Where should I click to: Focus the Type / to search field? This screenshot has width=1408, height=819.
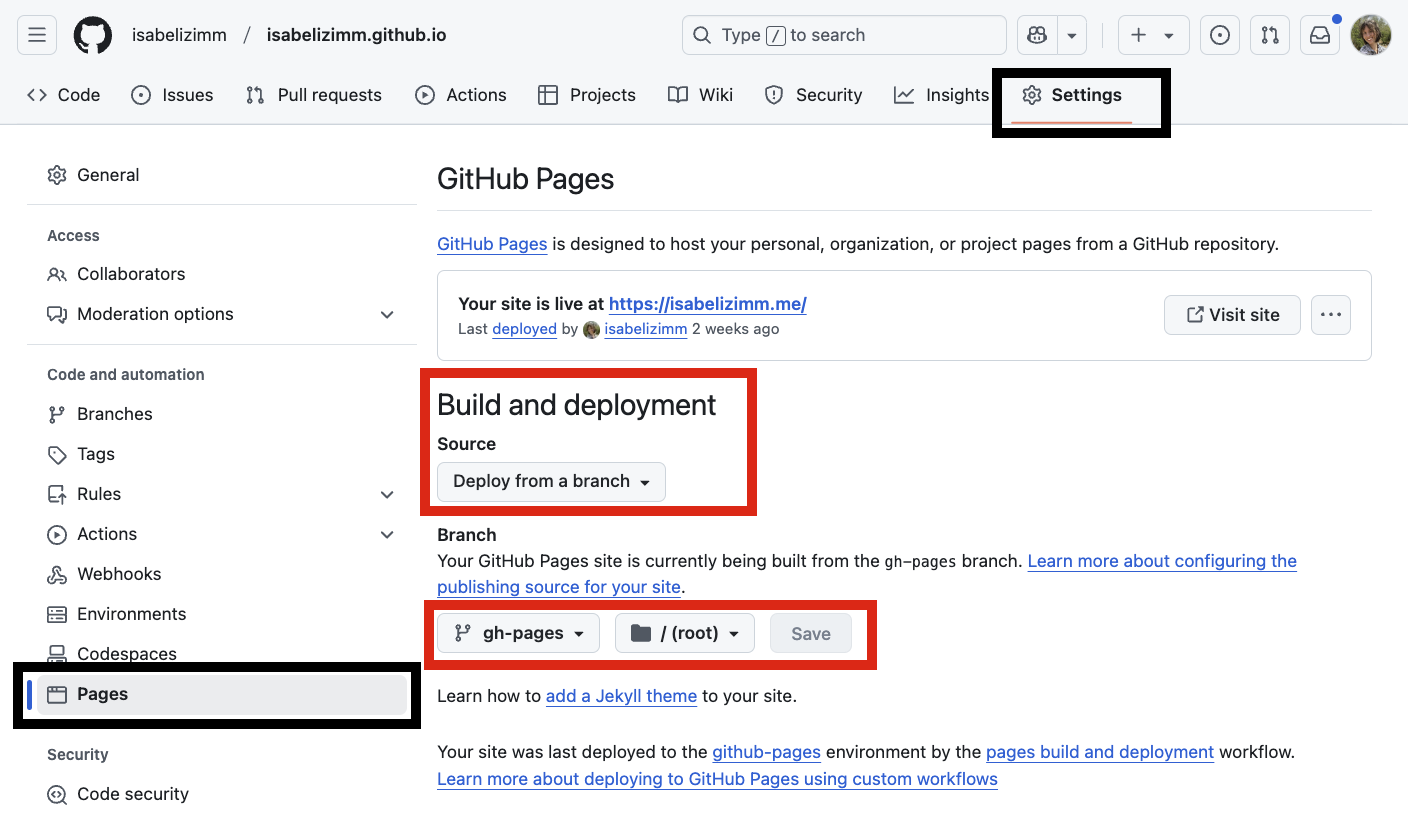(x=844, y=35)
